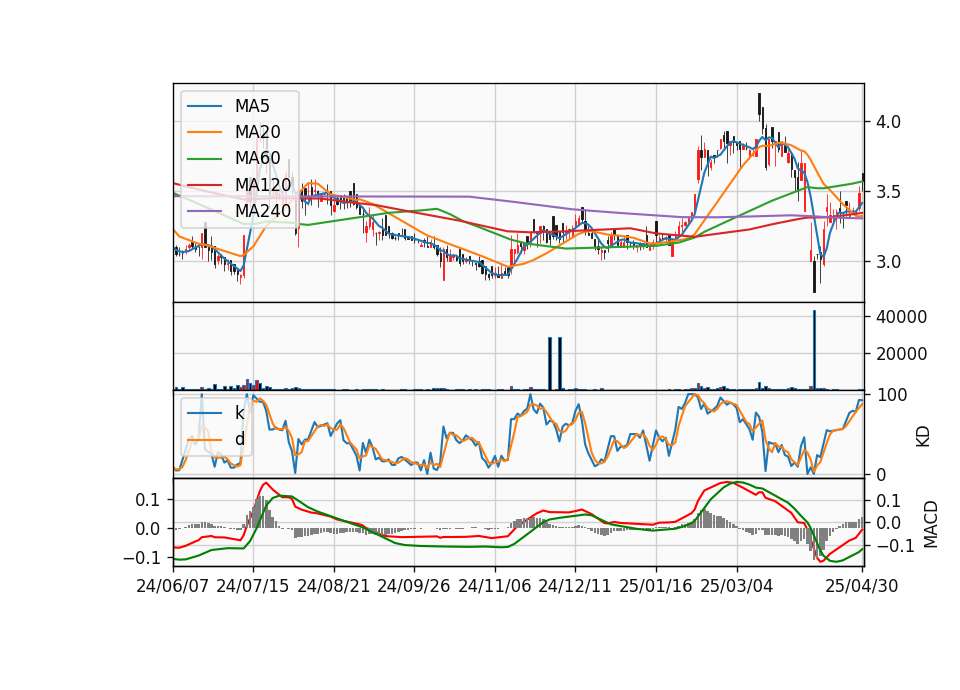Click the orange MA20 legend line sample

tap(204, 133)
